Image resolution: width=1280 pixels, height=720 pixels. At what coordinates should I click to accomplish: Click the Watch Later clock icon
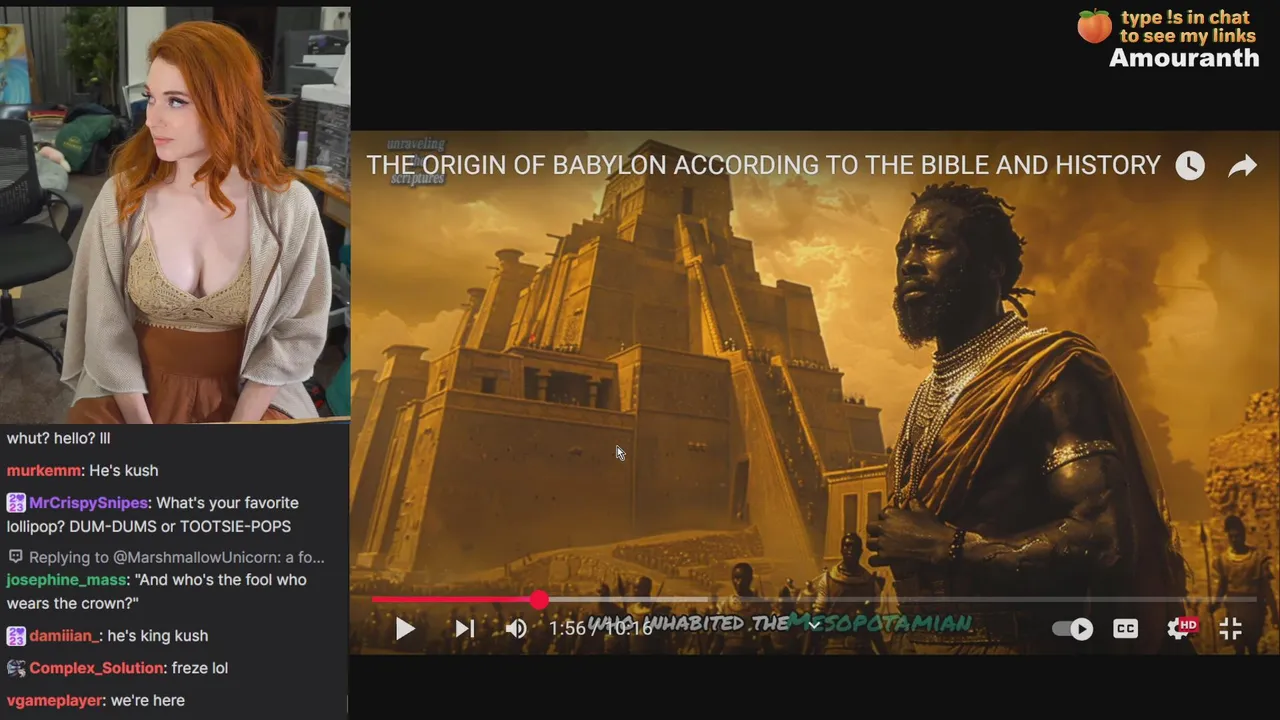[x=1190, y=166]
